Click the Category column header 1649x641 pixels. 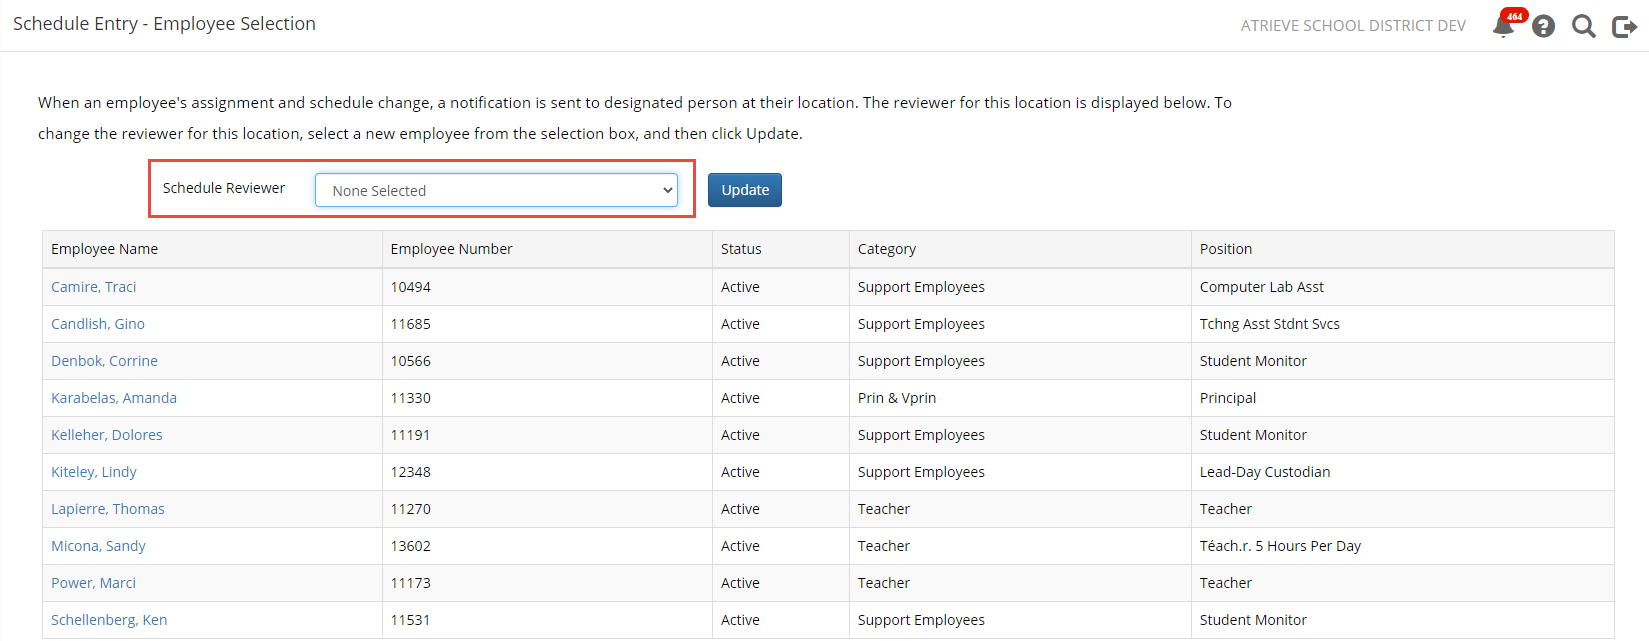[887, 249]
